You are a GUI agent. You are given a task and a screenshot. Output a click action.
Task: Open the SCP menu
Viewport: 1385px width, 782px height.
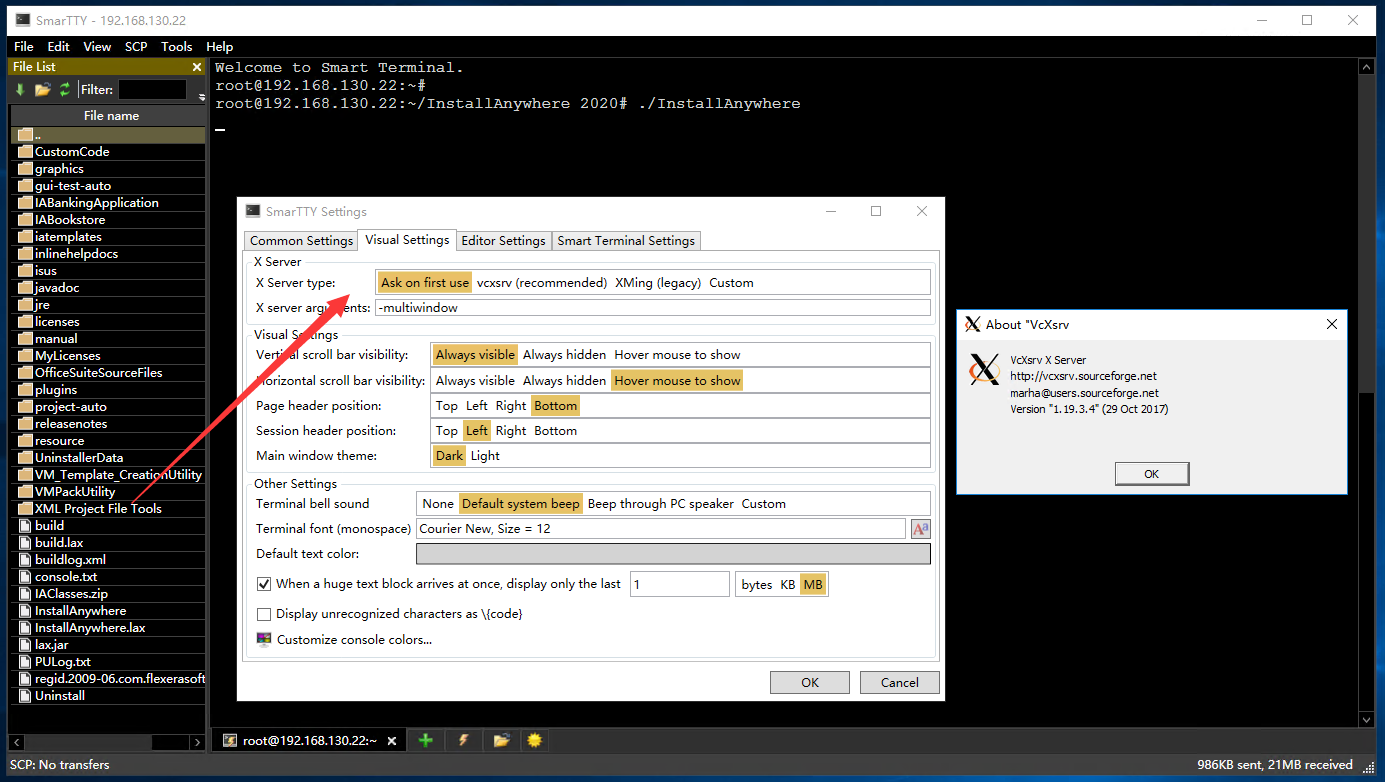pos(136,47)
